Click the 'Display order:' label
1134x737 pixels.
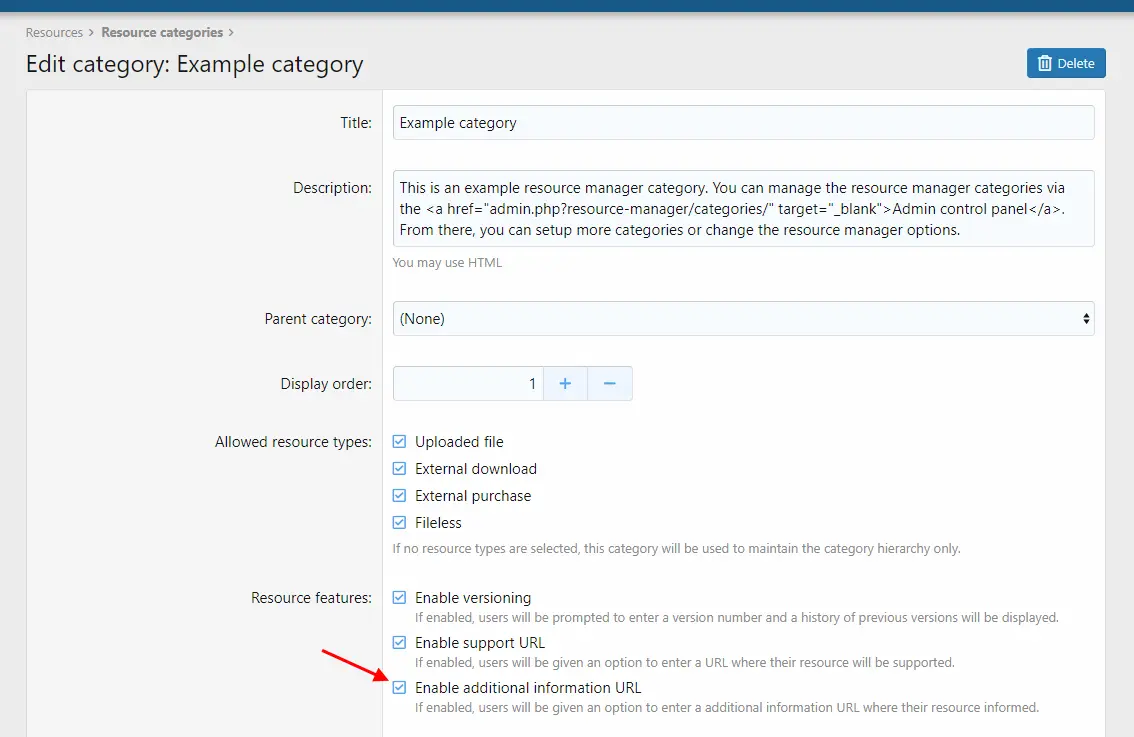(x=326, y=384)
